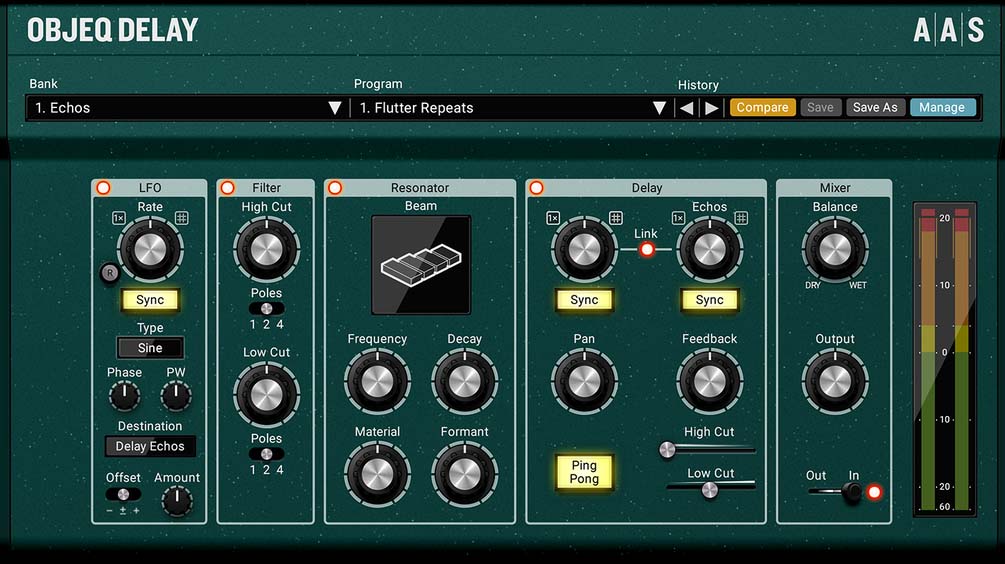Click the first delay grid icon

(x=615, y=218)
